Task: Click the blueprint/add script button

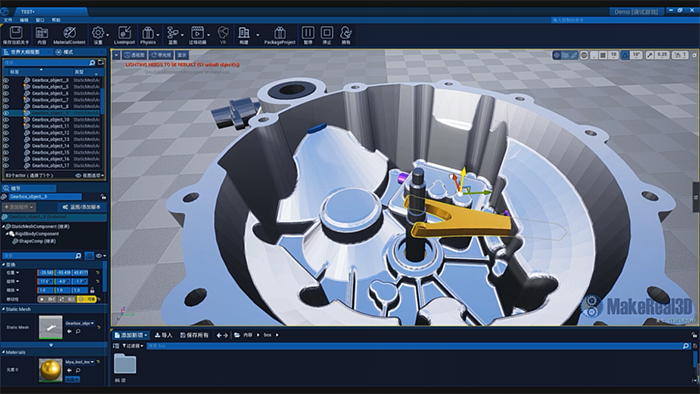Action: coord(82,207)
